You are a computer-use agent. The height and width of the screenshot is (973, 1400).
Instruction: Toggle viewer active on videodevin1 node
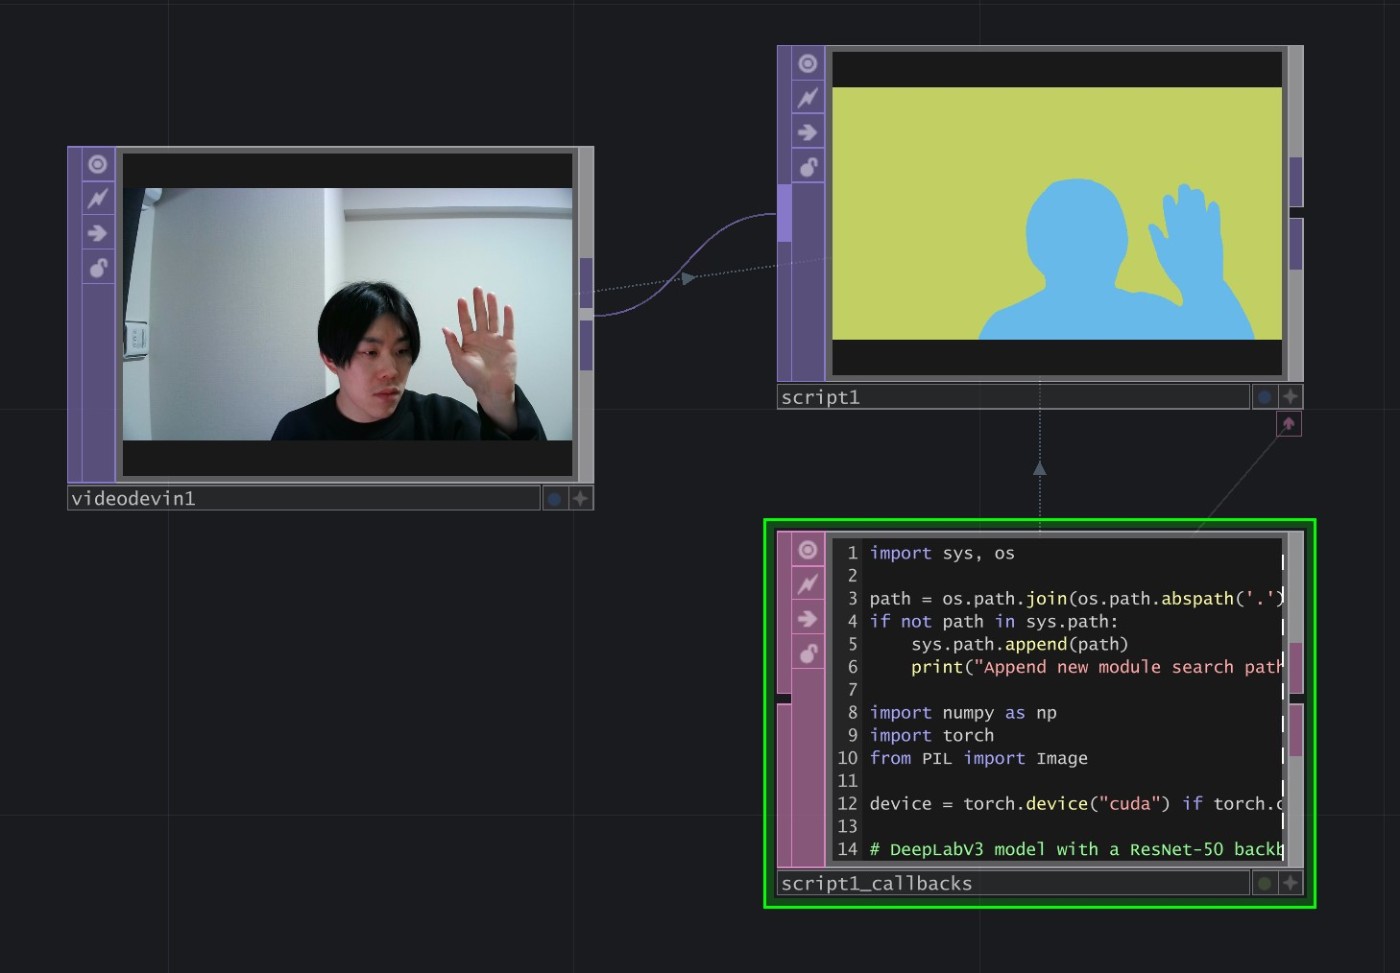(x=97, y=164)
